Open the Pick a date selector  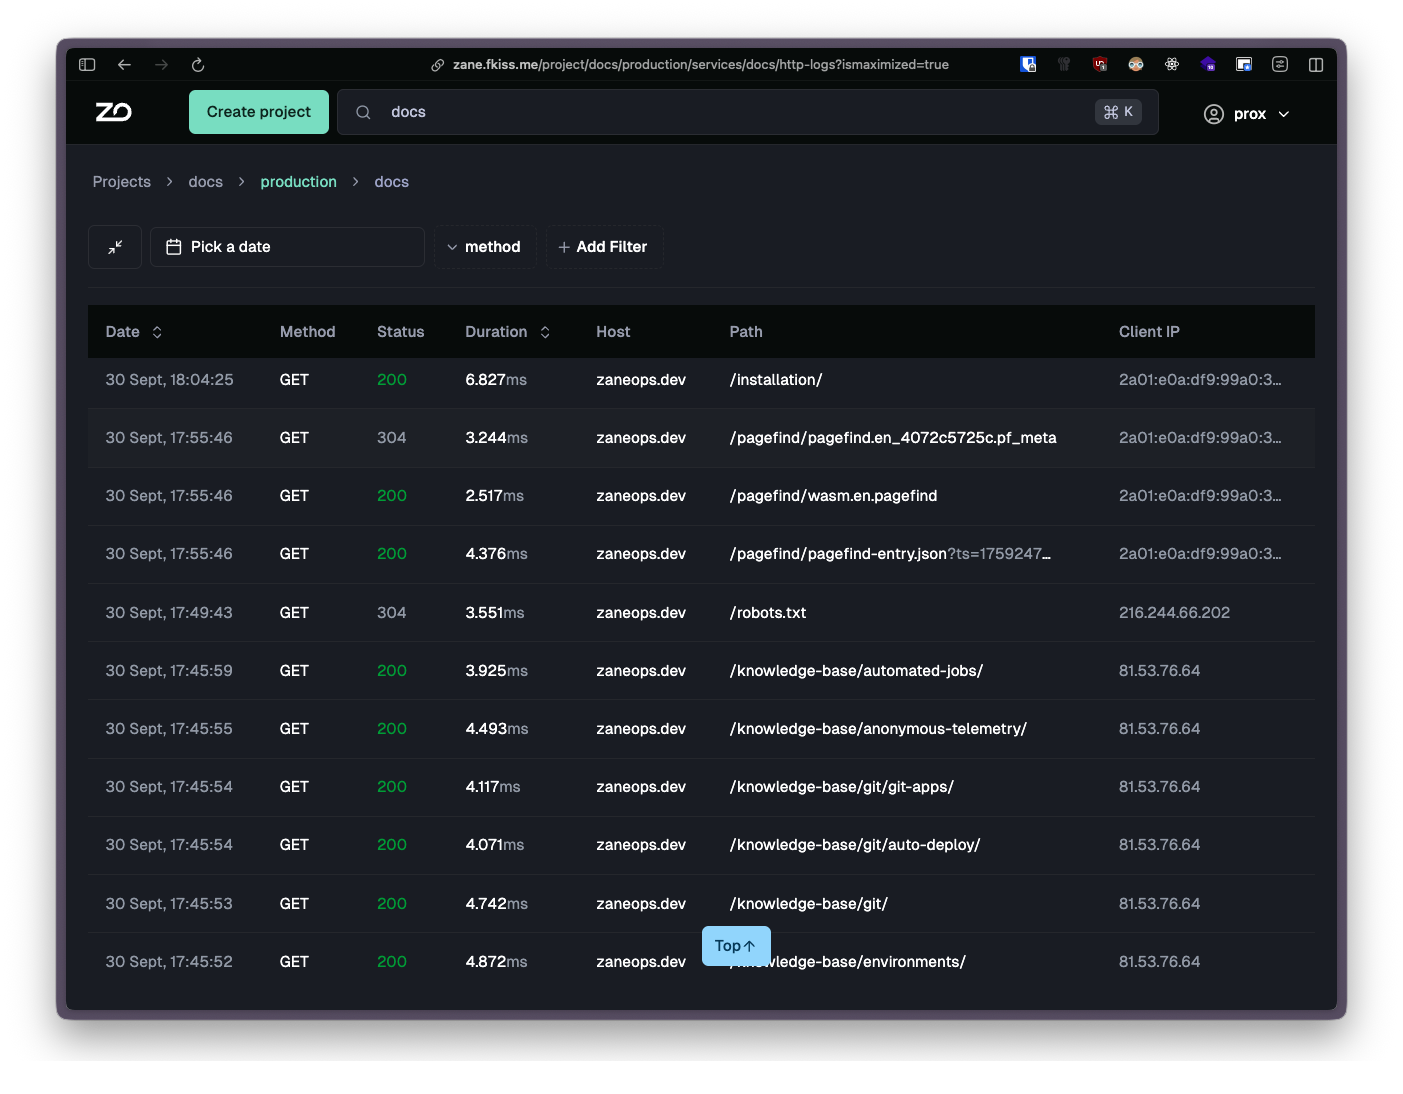287,247
